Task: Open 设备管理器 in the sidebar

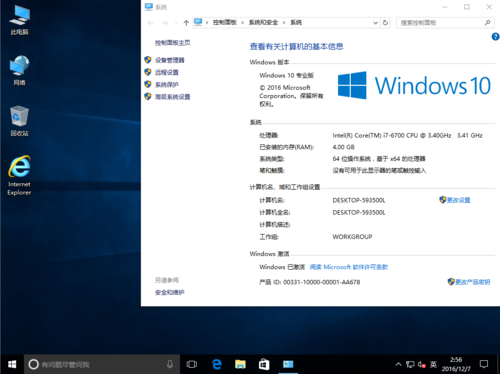Action: coord(169,60)
